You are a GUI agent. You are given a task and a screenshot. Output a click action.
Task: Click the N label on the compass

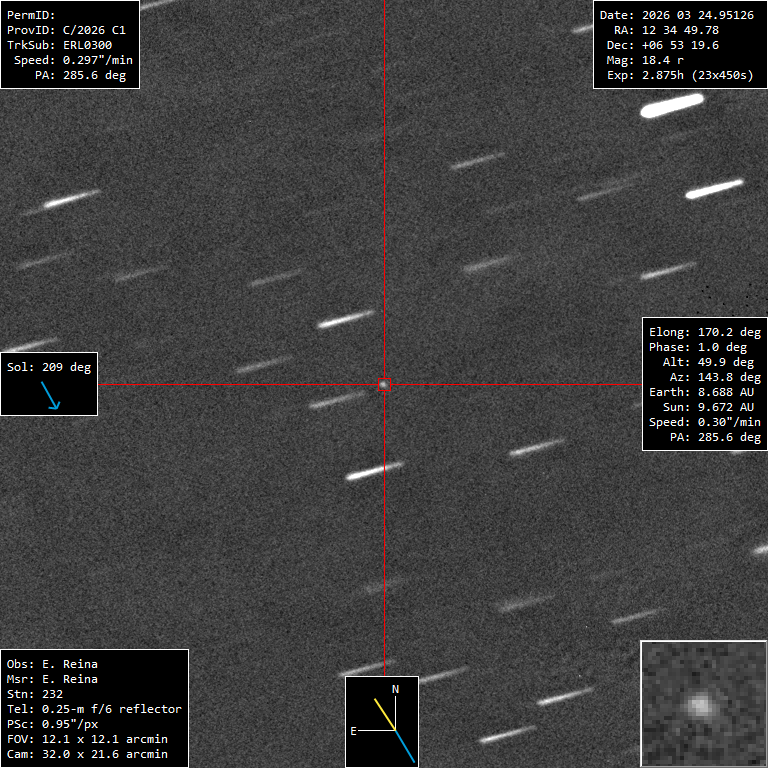[395, 690]
